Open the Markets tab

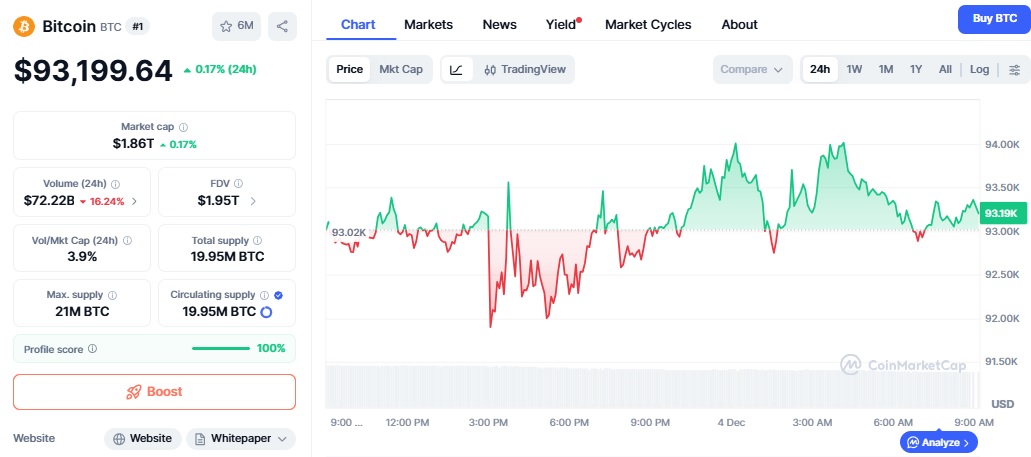point(428,24)
